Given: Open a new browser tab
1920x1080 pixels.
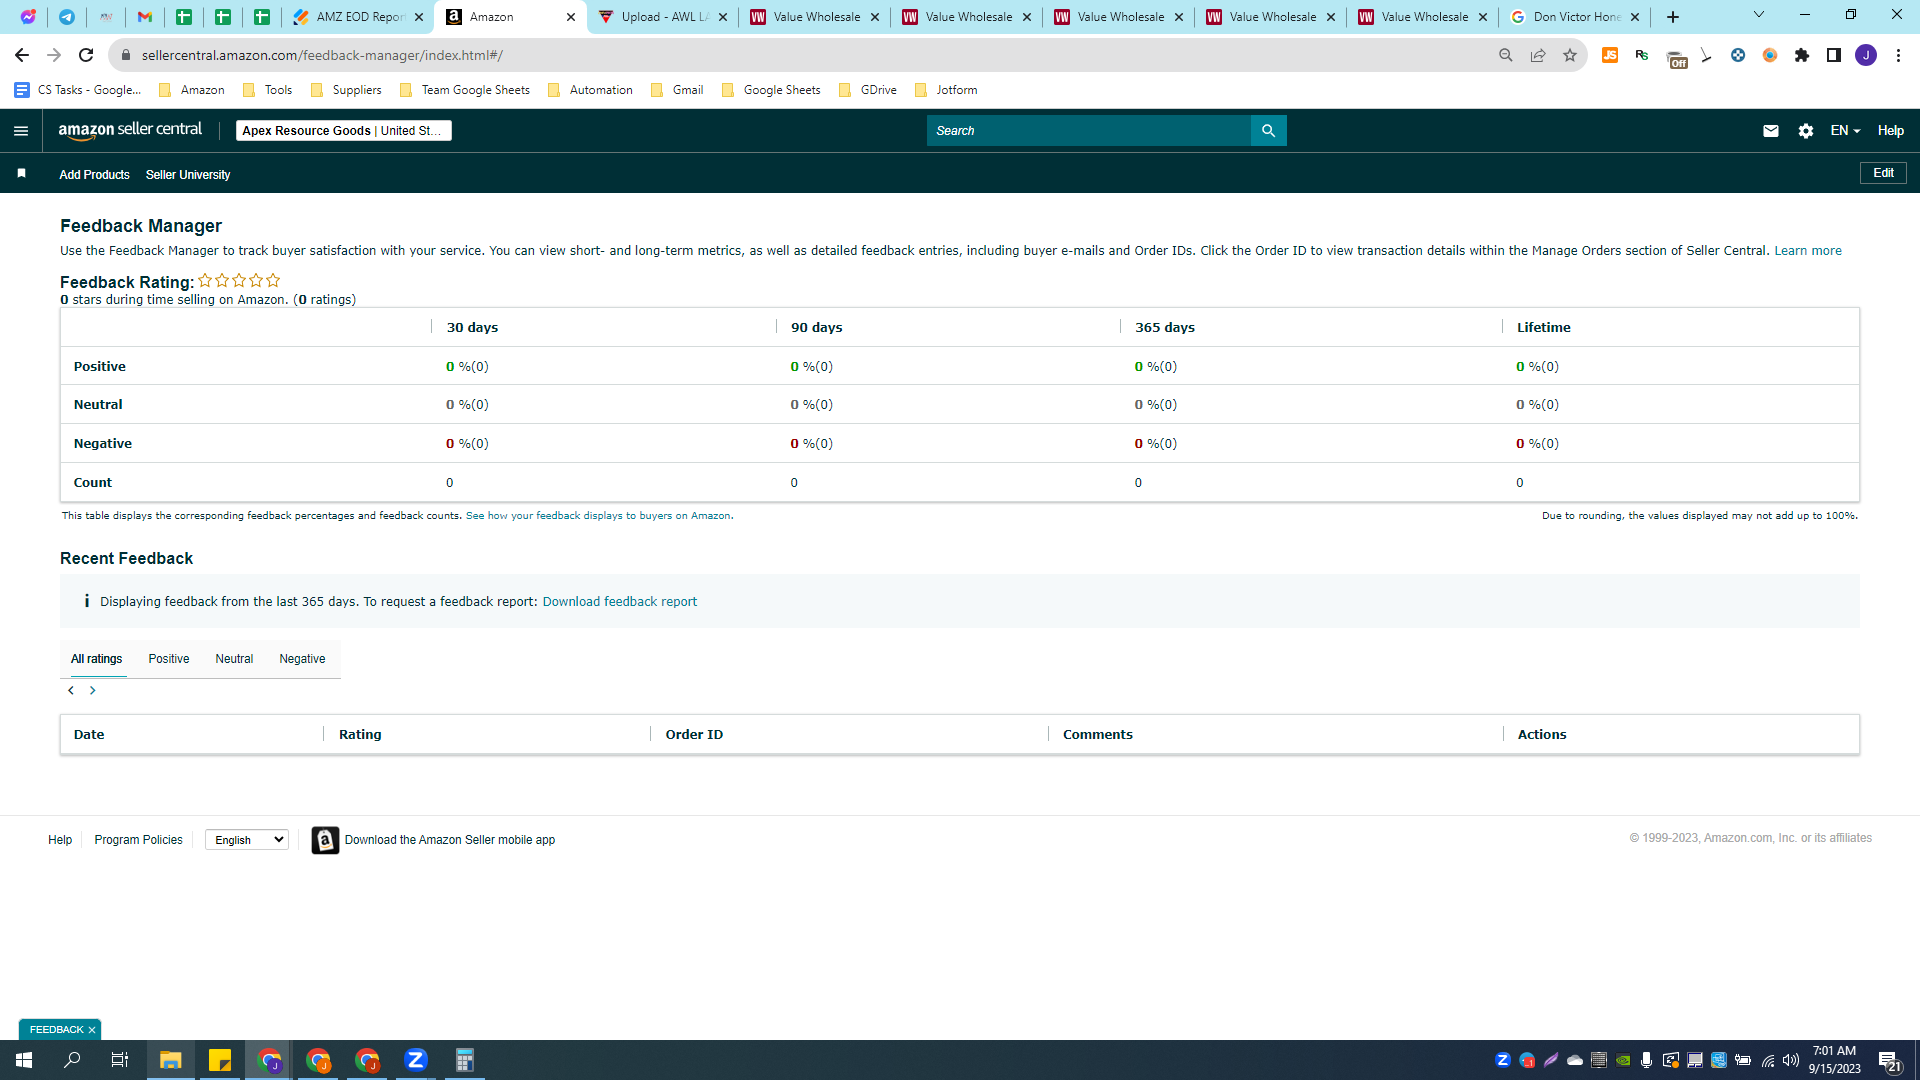Looking at the screenshot, I should 1673,17.
